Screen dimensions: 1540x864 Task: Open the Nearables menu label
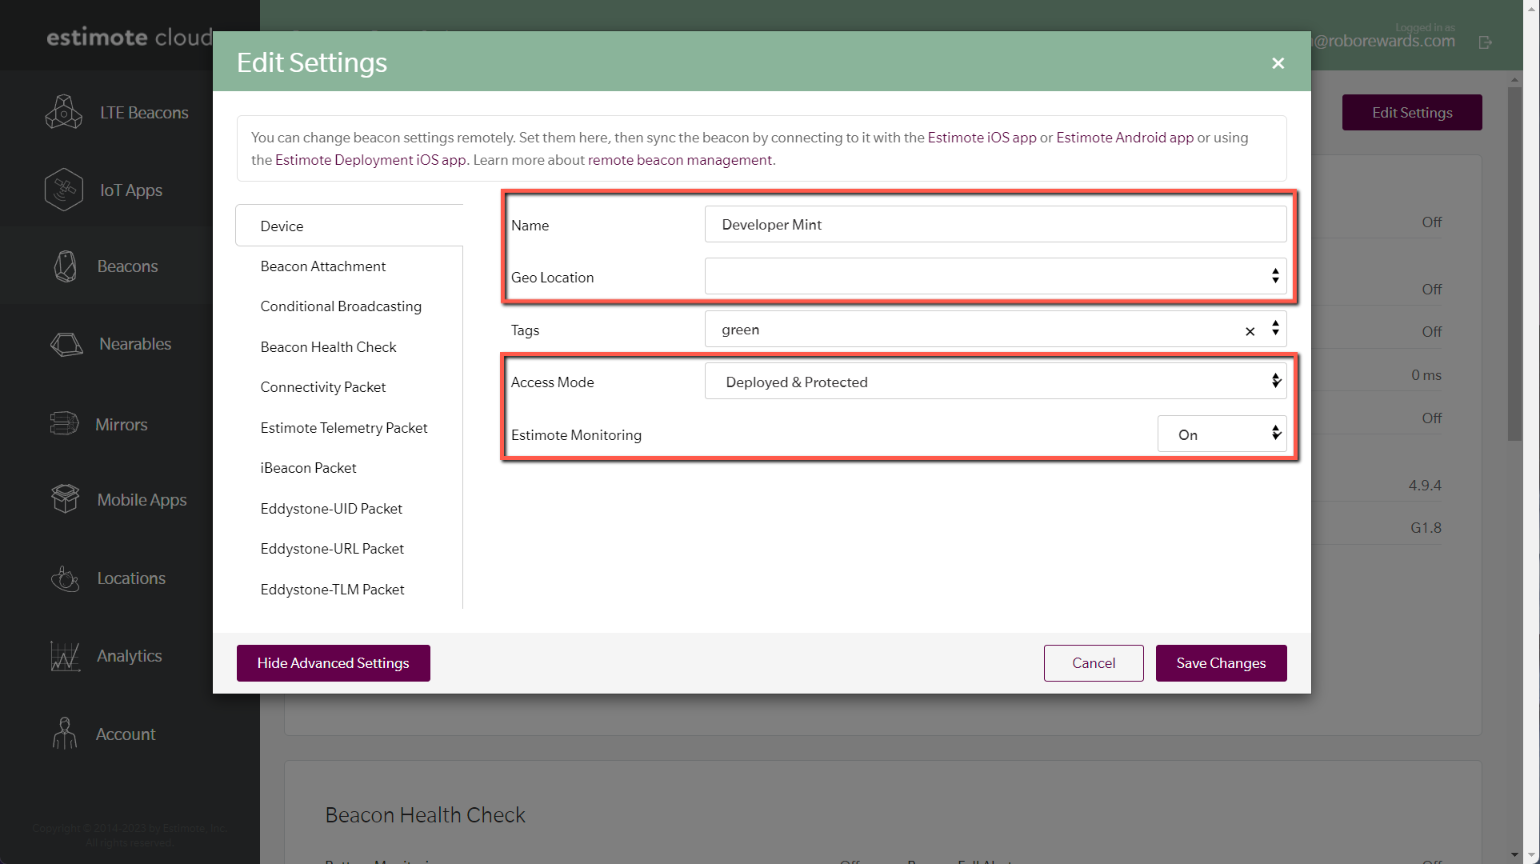pos(135,344)
